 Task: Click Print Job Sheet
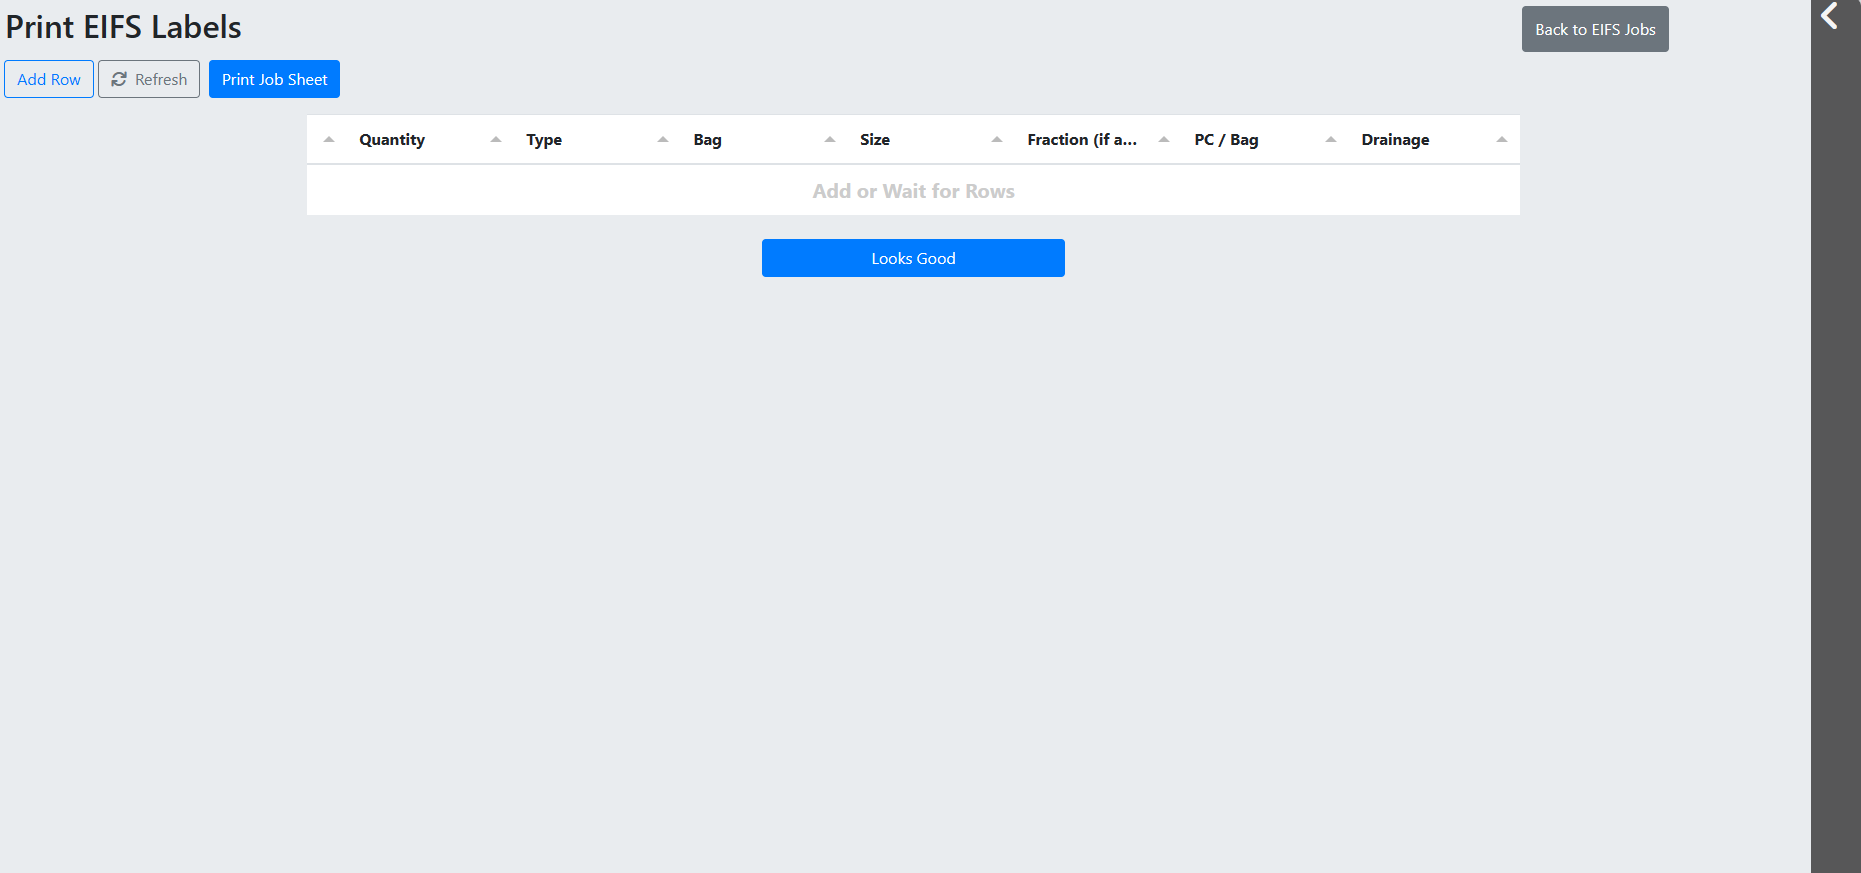coord(274,79)
